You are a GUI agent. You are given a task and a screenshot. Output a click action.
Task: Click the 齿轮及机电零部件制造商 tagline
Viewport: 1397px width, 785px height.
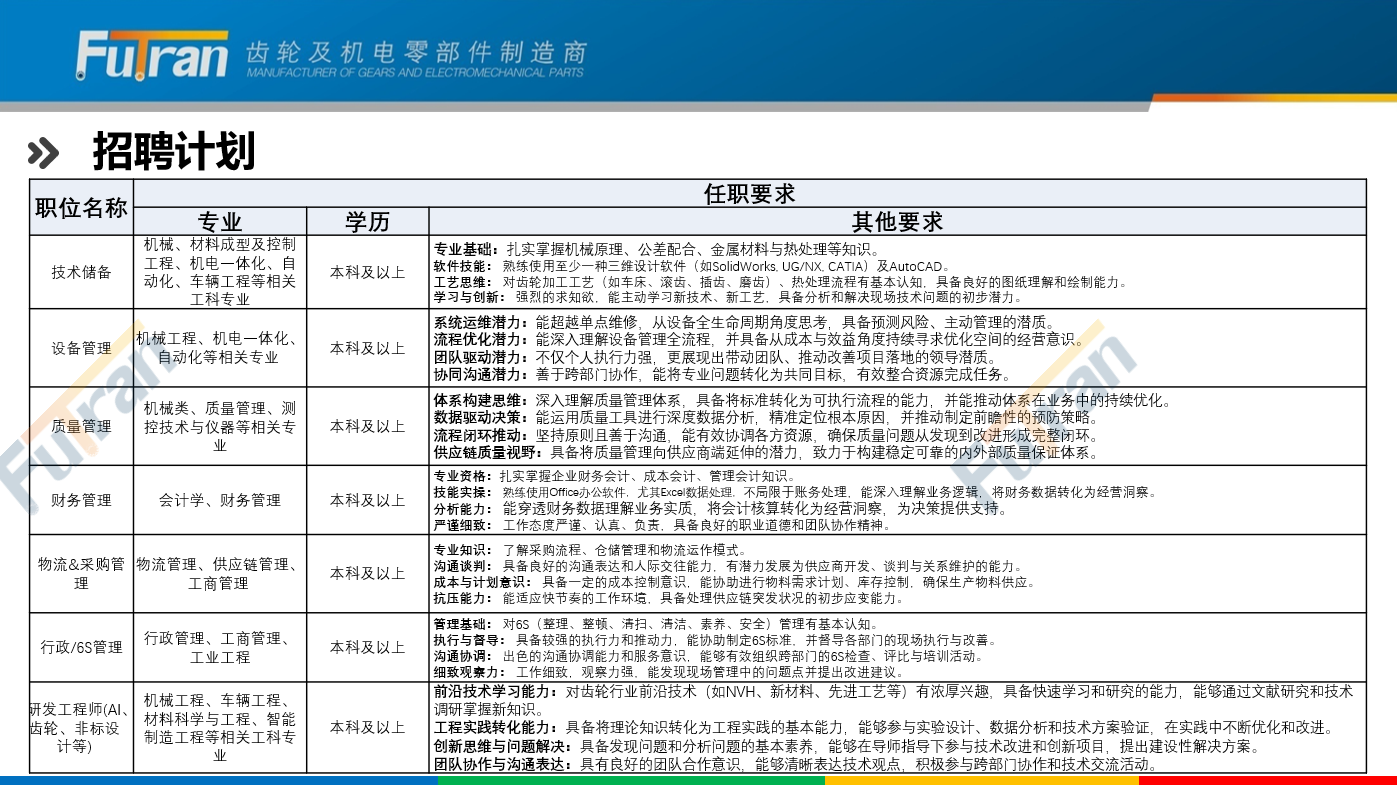(x=415, y=53)
